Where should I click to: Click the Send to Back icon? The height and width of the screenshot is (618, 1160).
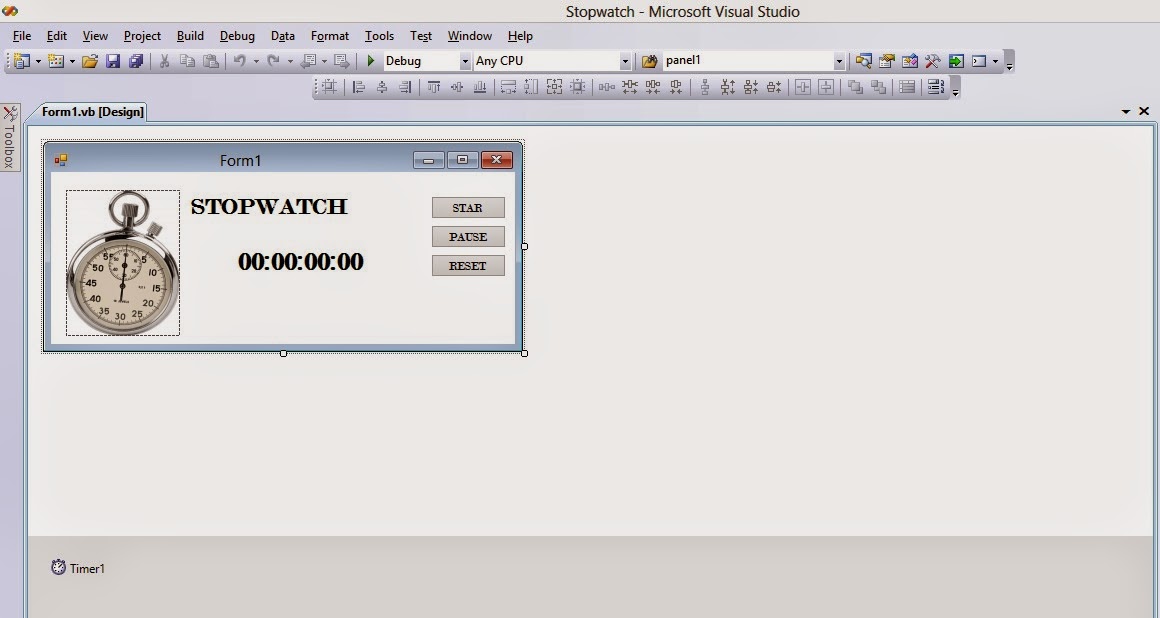878,87
